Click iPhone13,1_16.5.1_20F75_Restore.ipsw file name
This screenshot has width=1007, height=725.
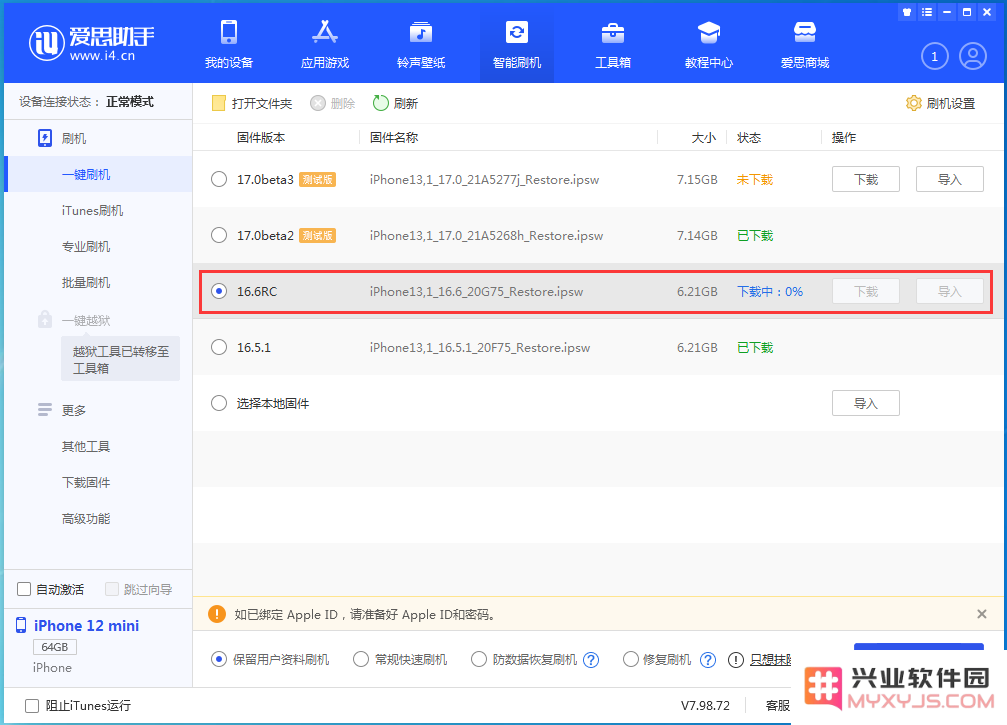click(x=480, y=347)
